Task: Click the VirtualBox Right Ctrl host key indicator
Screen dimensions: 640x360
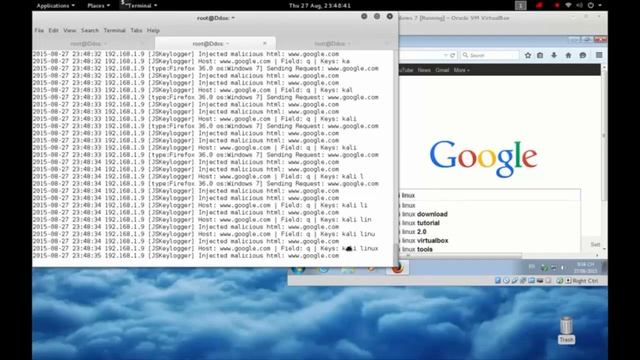Action: pos(581,281)
